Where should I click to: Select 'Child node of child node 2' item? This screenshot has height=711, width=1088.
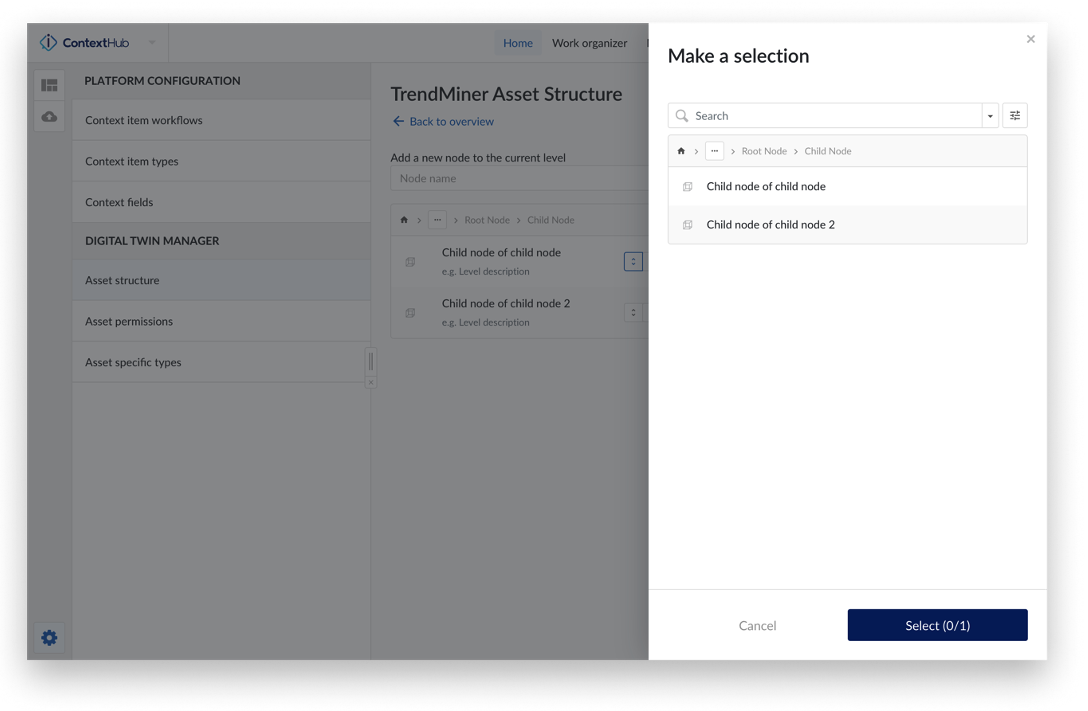[x=770, y=225]
